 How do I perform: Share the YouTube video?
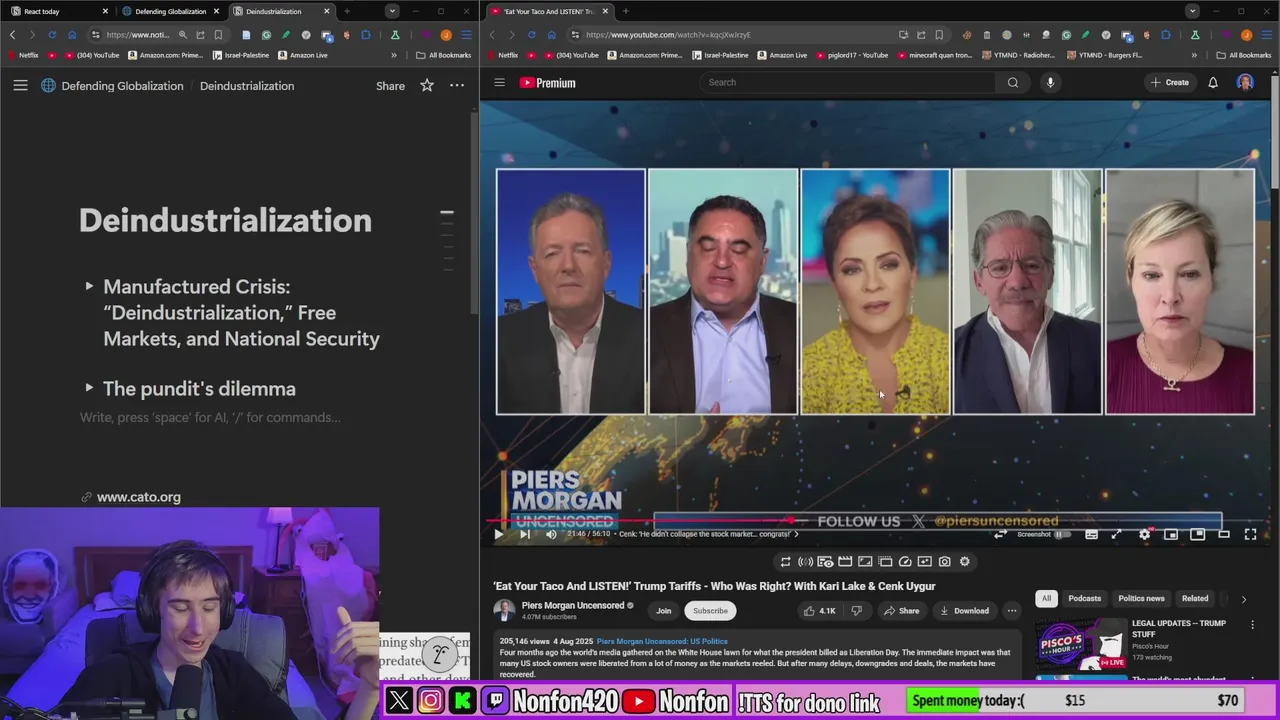pyautogui.click(x=901, y=610)
